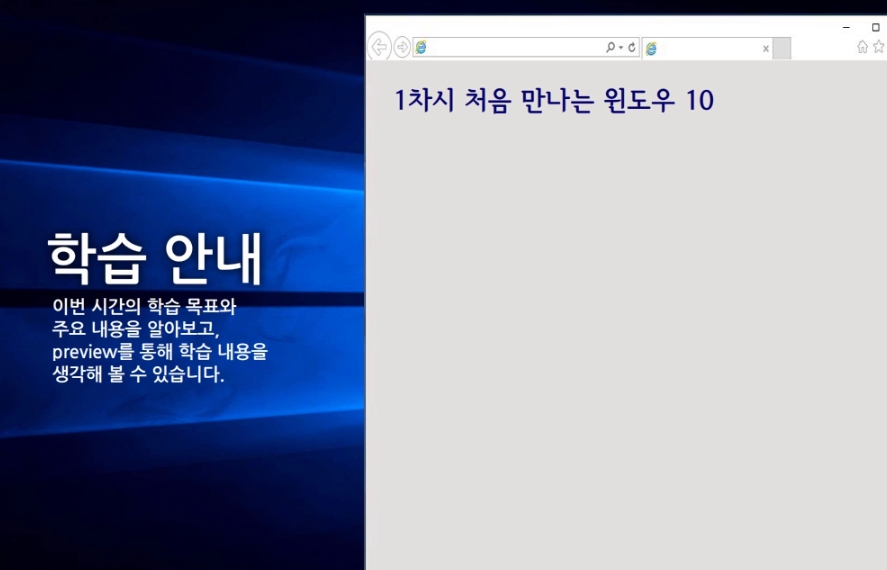Select the open Internet Explorer tab
The height and width of the screenshot is (570, 887).
707,49
